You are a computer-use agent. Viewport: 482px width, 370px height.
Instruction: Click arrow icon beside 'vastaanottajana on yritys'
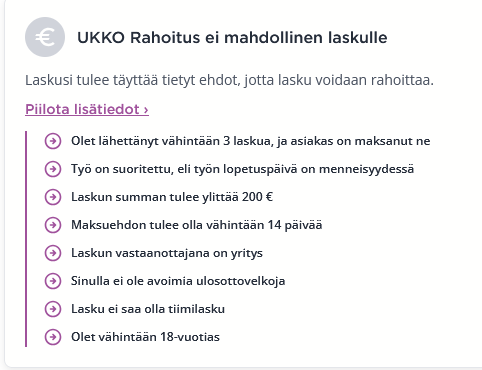(x=53, y=253)
